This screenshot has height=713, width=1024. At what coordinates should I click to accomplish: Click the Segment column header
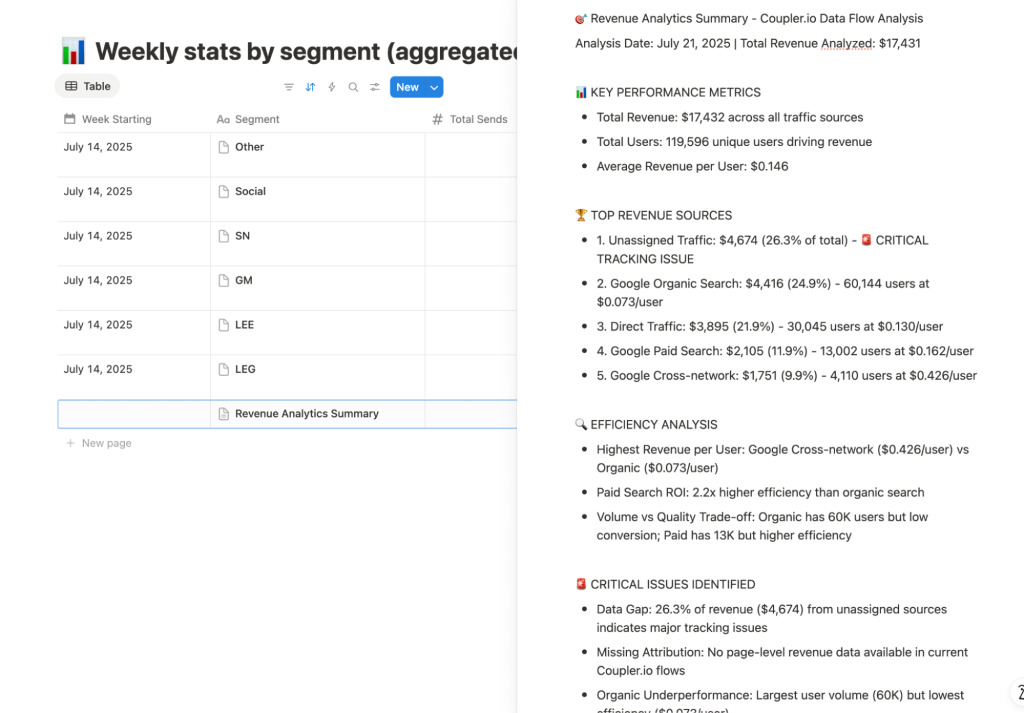click(x=248, y=119)
